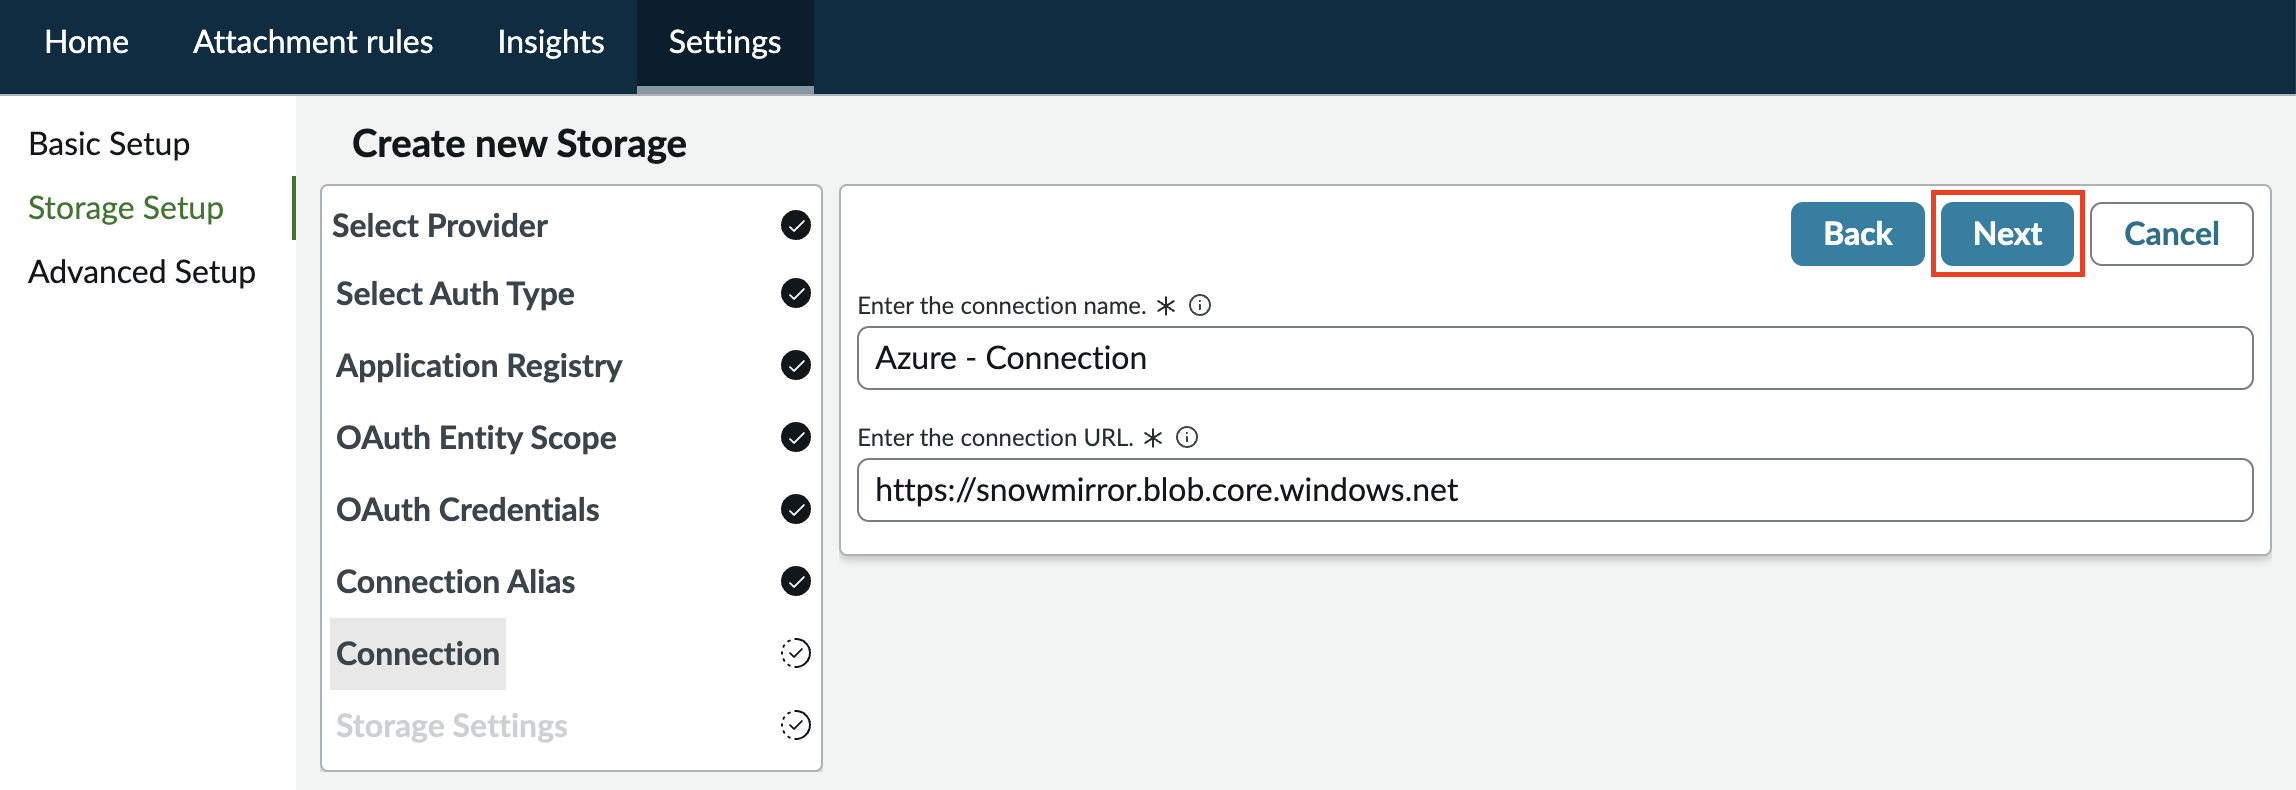Click the Application Registry checkmark icon

coord(796,365)
